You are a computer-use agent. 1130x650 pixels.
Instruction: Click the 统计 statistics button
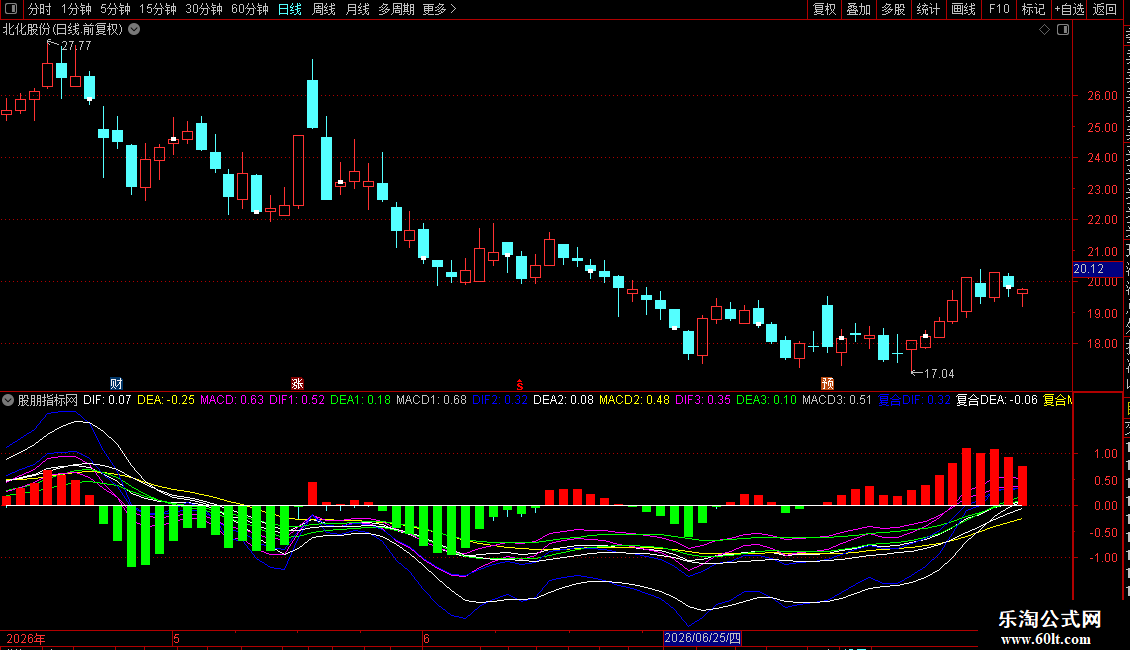tap(927, 9)
